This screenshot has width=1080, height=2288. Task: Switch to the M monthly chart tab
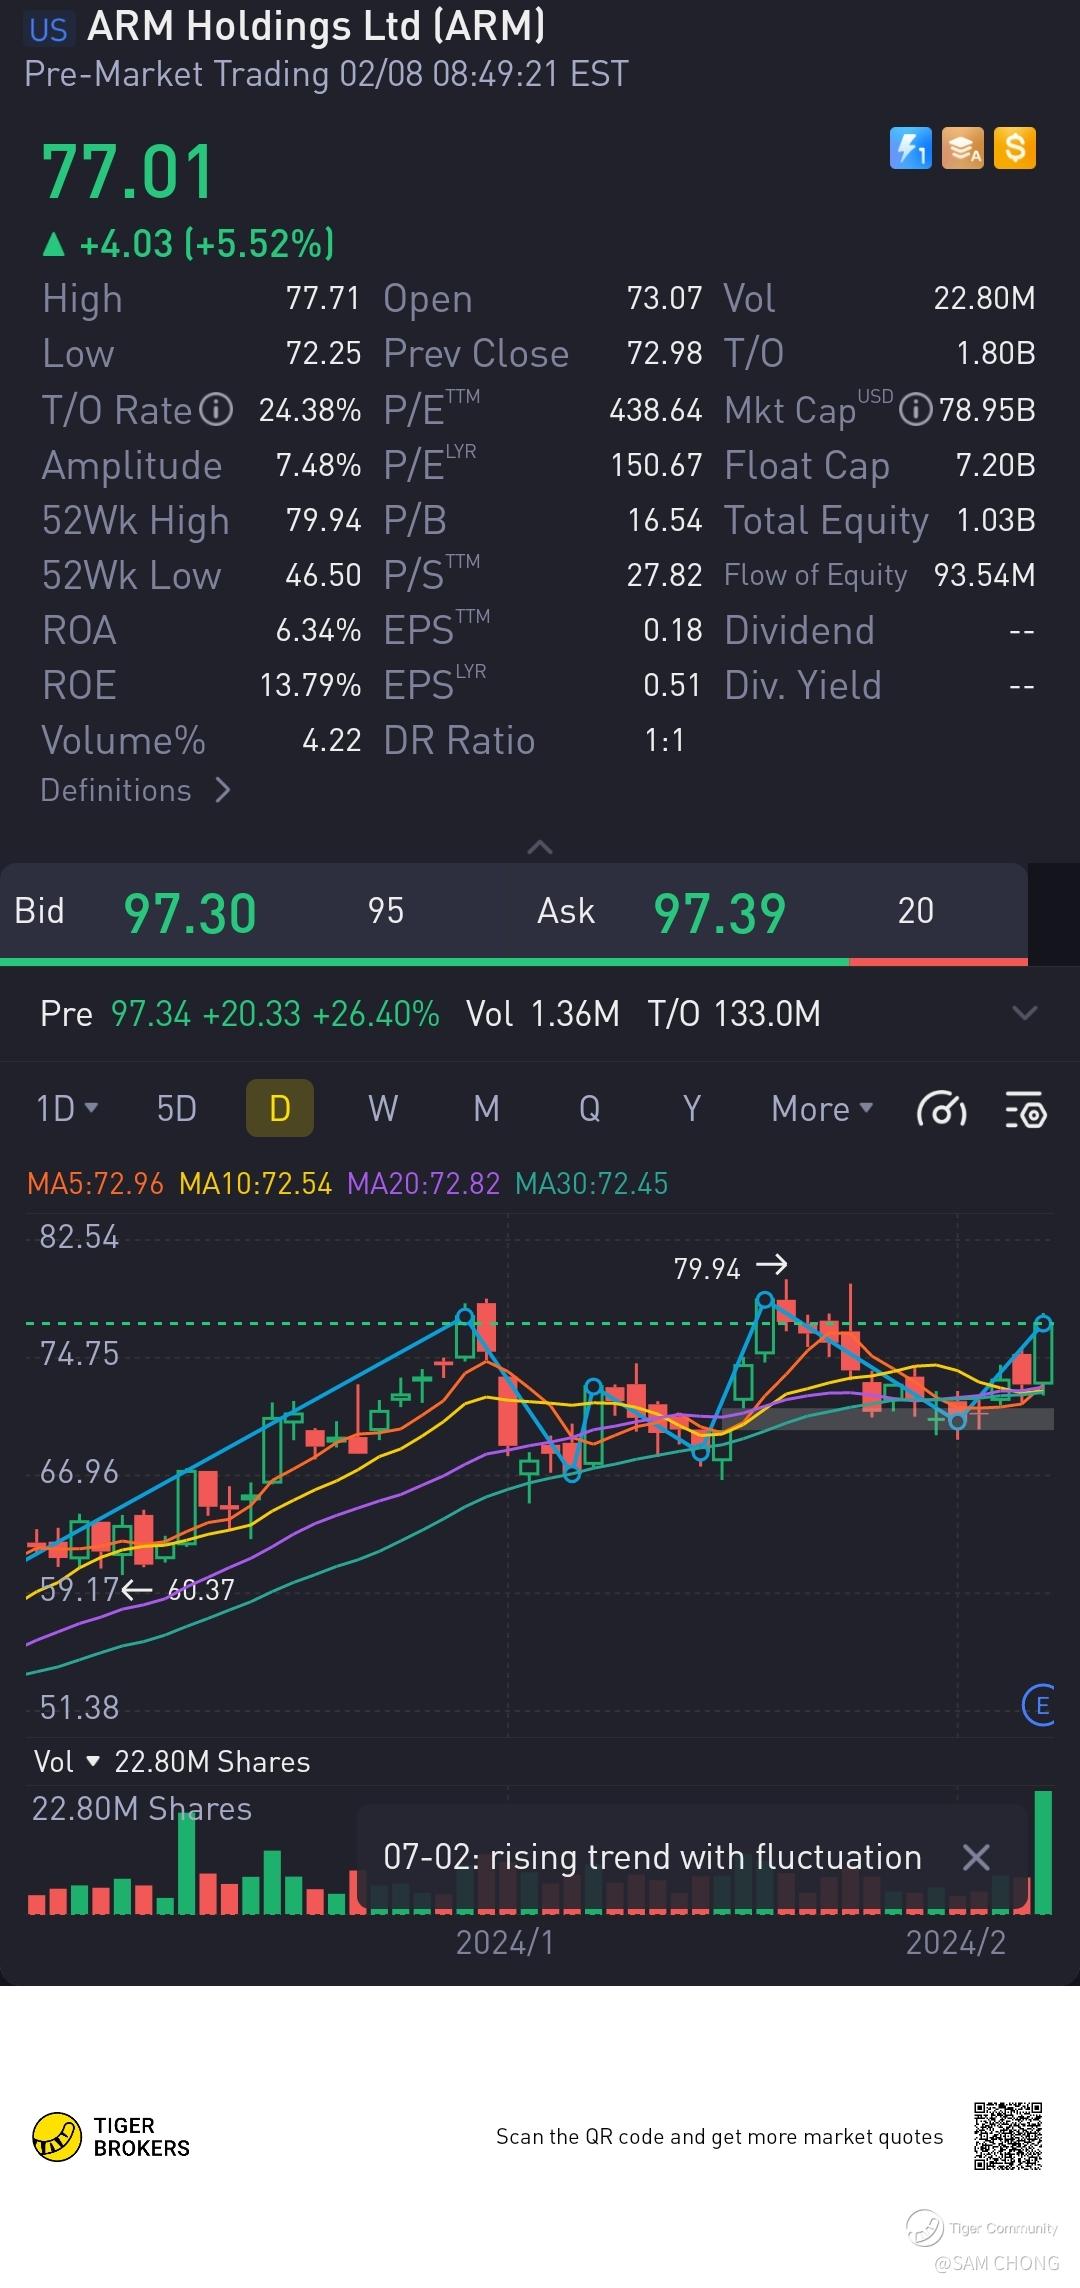coord(486,1109)
